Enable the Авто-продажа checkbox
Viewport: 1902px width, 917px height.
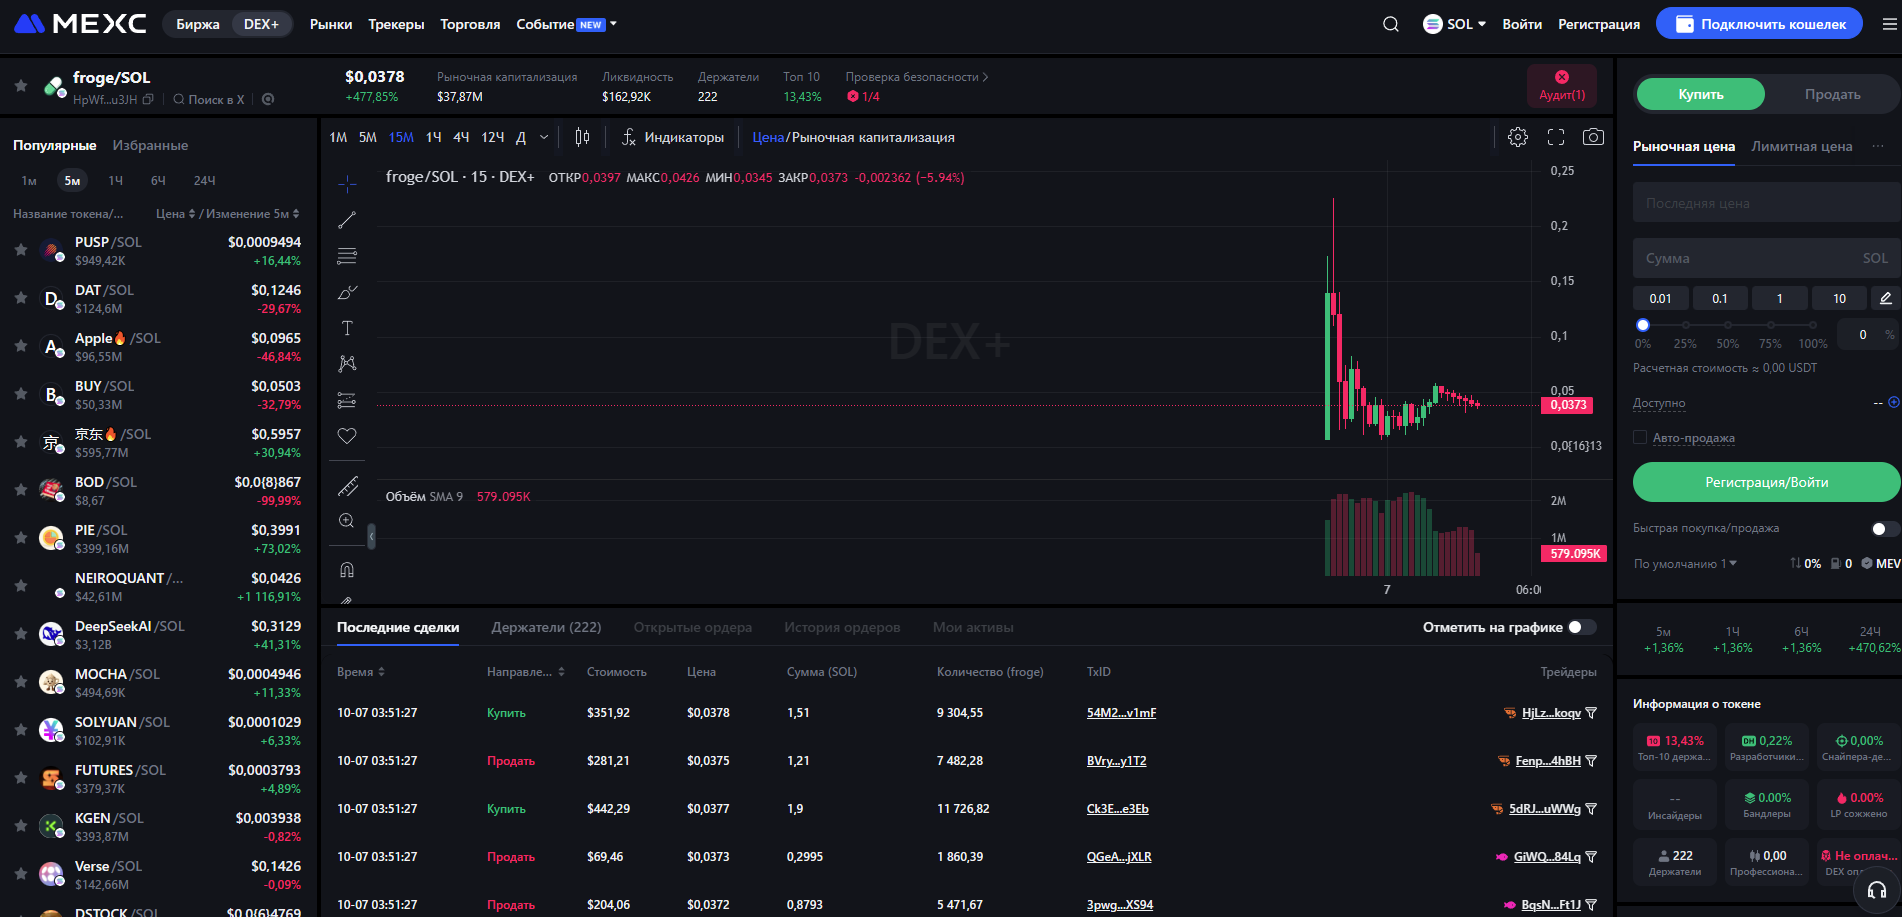1640,437
